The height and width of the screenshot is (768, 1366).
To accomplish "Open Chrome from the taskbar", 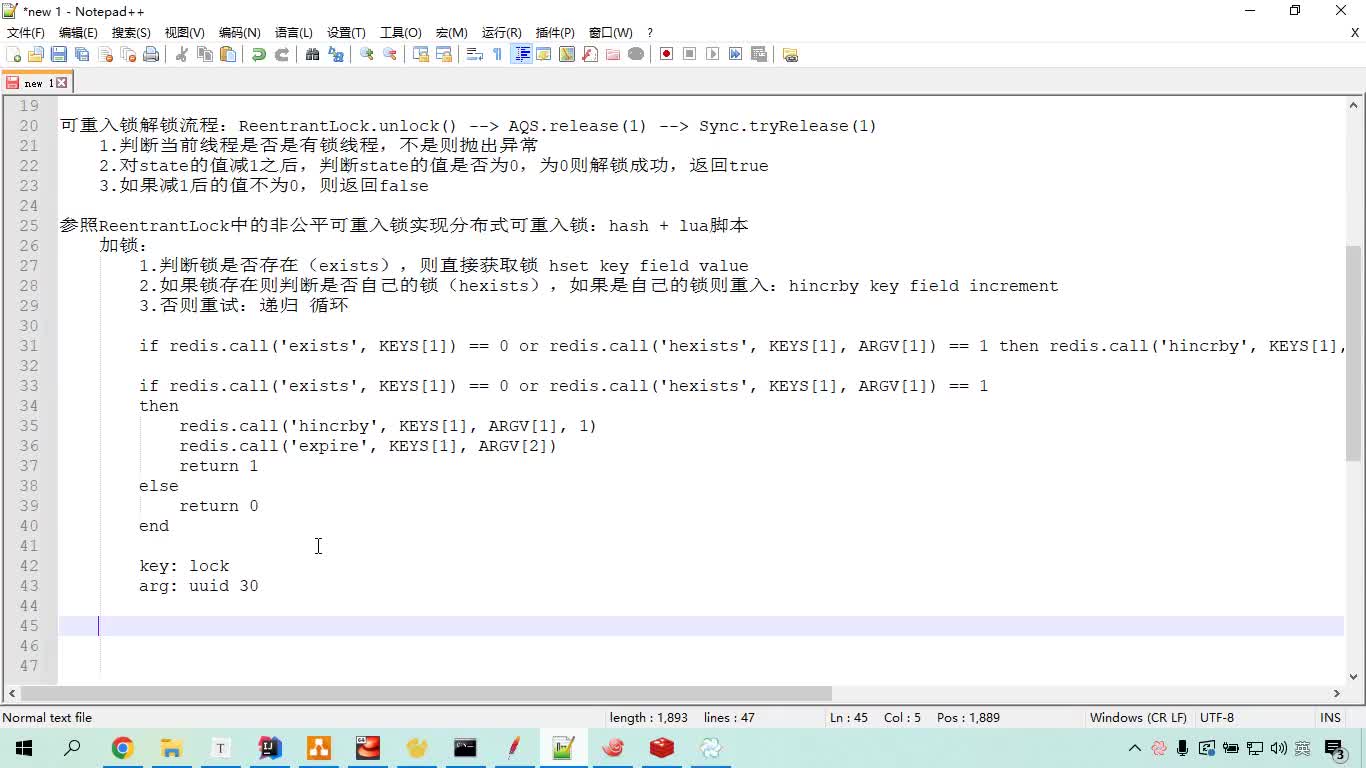I will (x=122, y=748).
